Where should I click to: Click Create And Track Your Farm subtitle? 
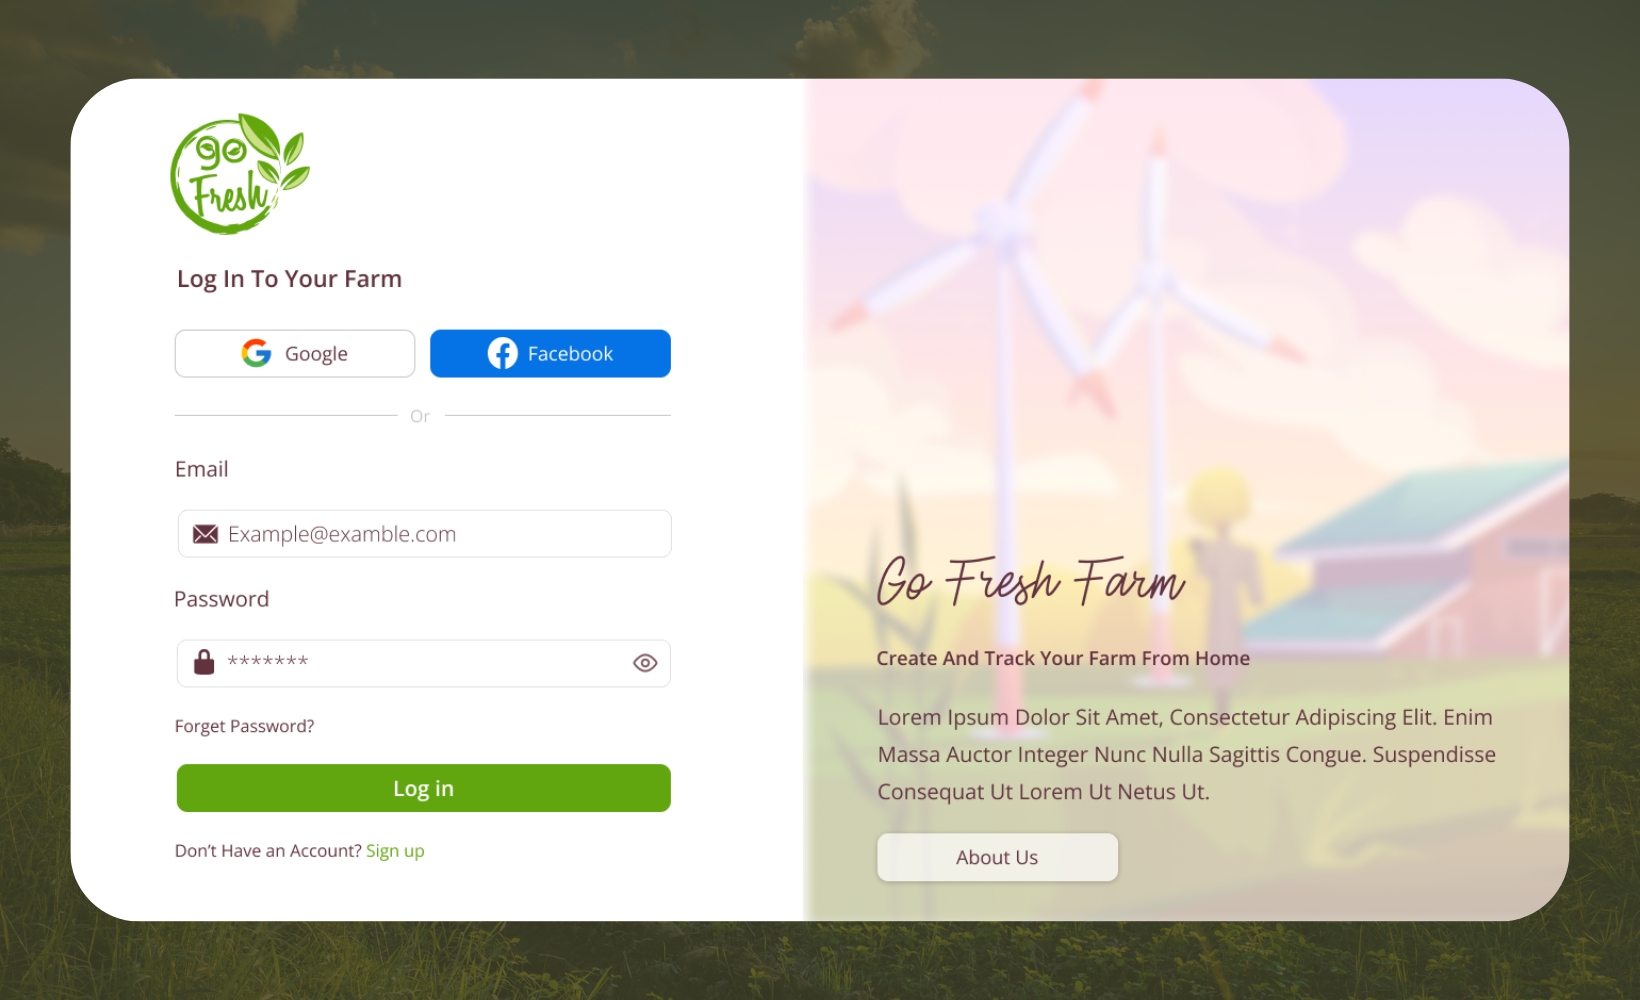pos(1063,658)
